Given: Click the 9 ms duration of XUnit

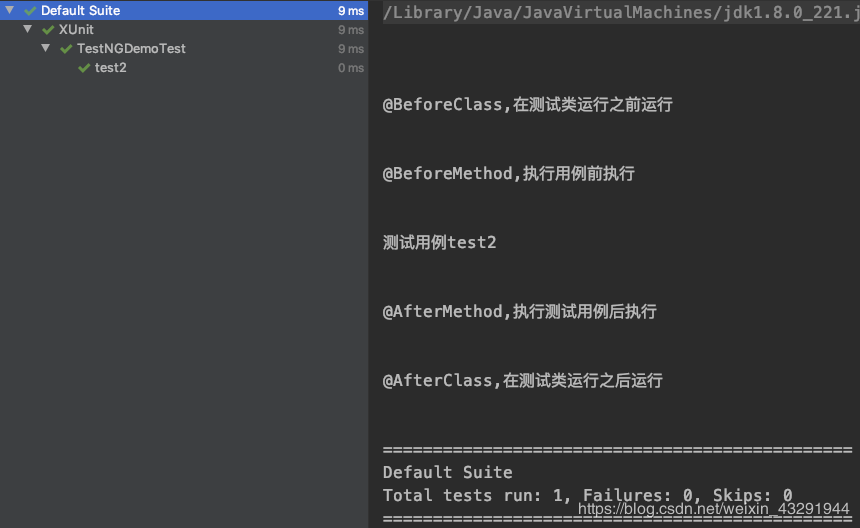Looking at the screenshot, I should [350, 30].
